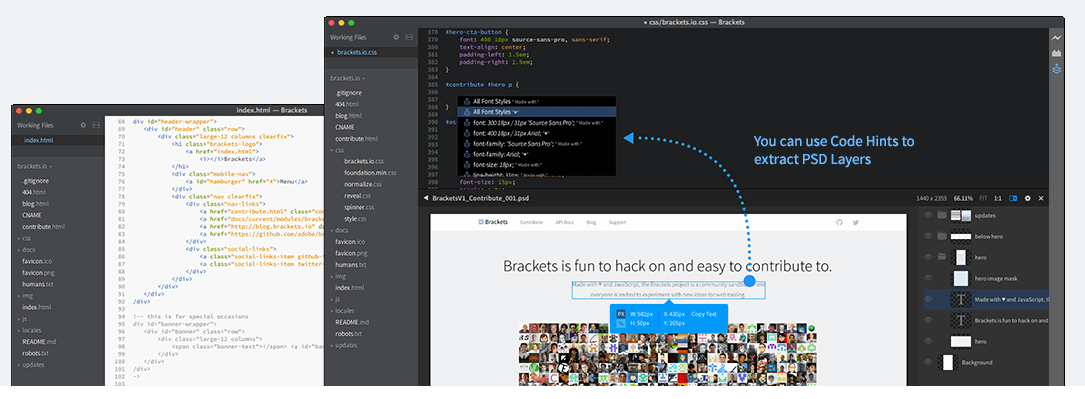Screen dimensions: 1085x399
Task: Toggle the layers panel split-view button
Action: point(1013,198)
